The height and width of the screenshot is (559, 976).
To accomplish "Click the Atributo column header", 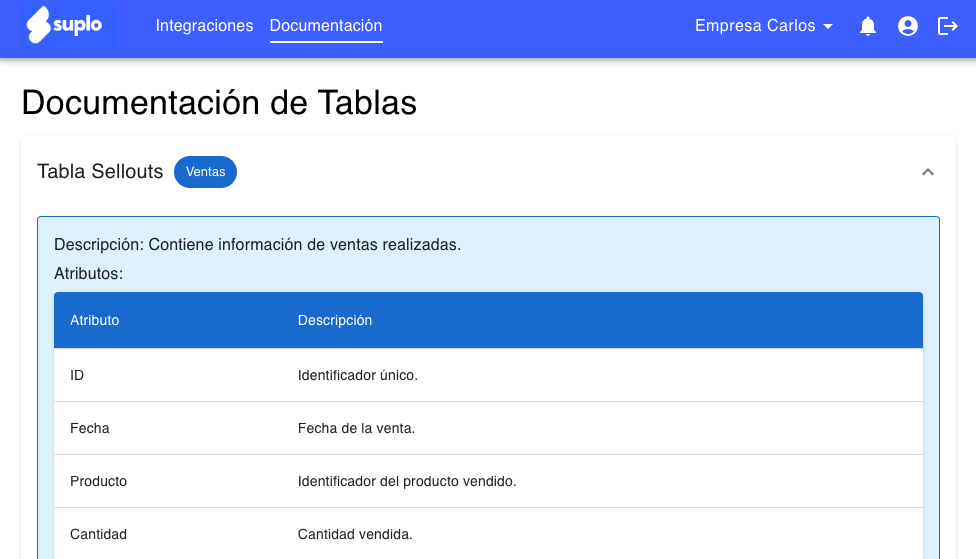I will (x=95, y=320).
